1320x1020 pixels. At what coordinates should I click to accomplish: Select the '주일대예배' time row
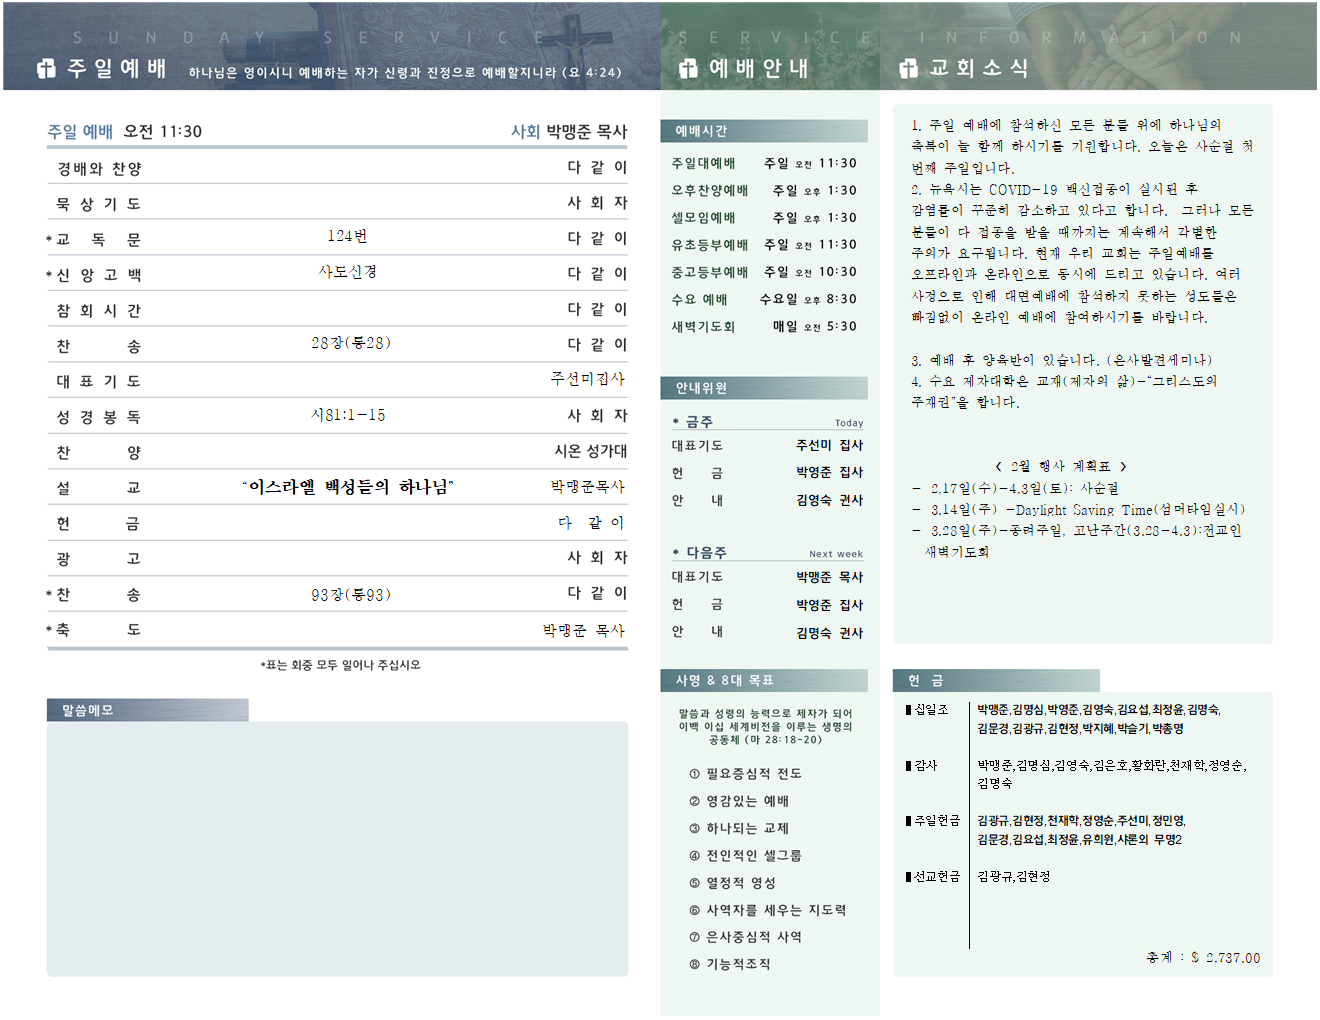coord(764,163)
